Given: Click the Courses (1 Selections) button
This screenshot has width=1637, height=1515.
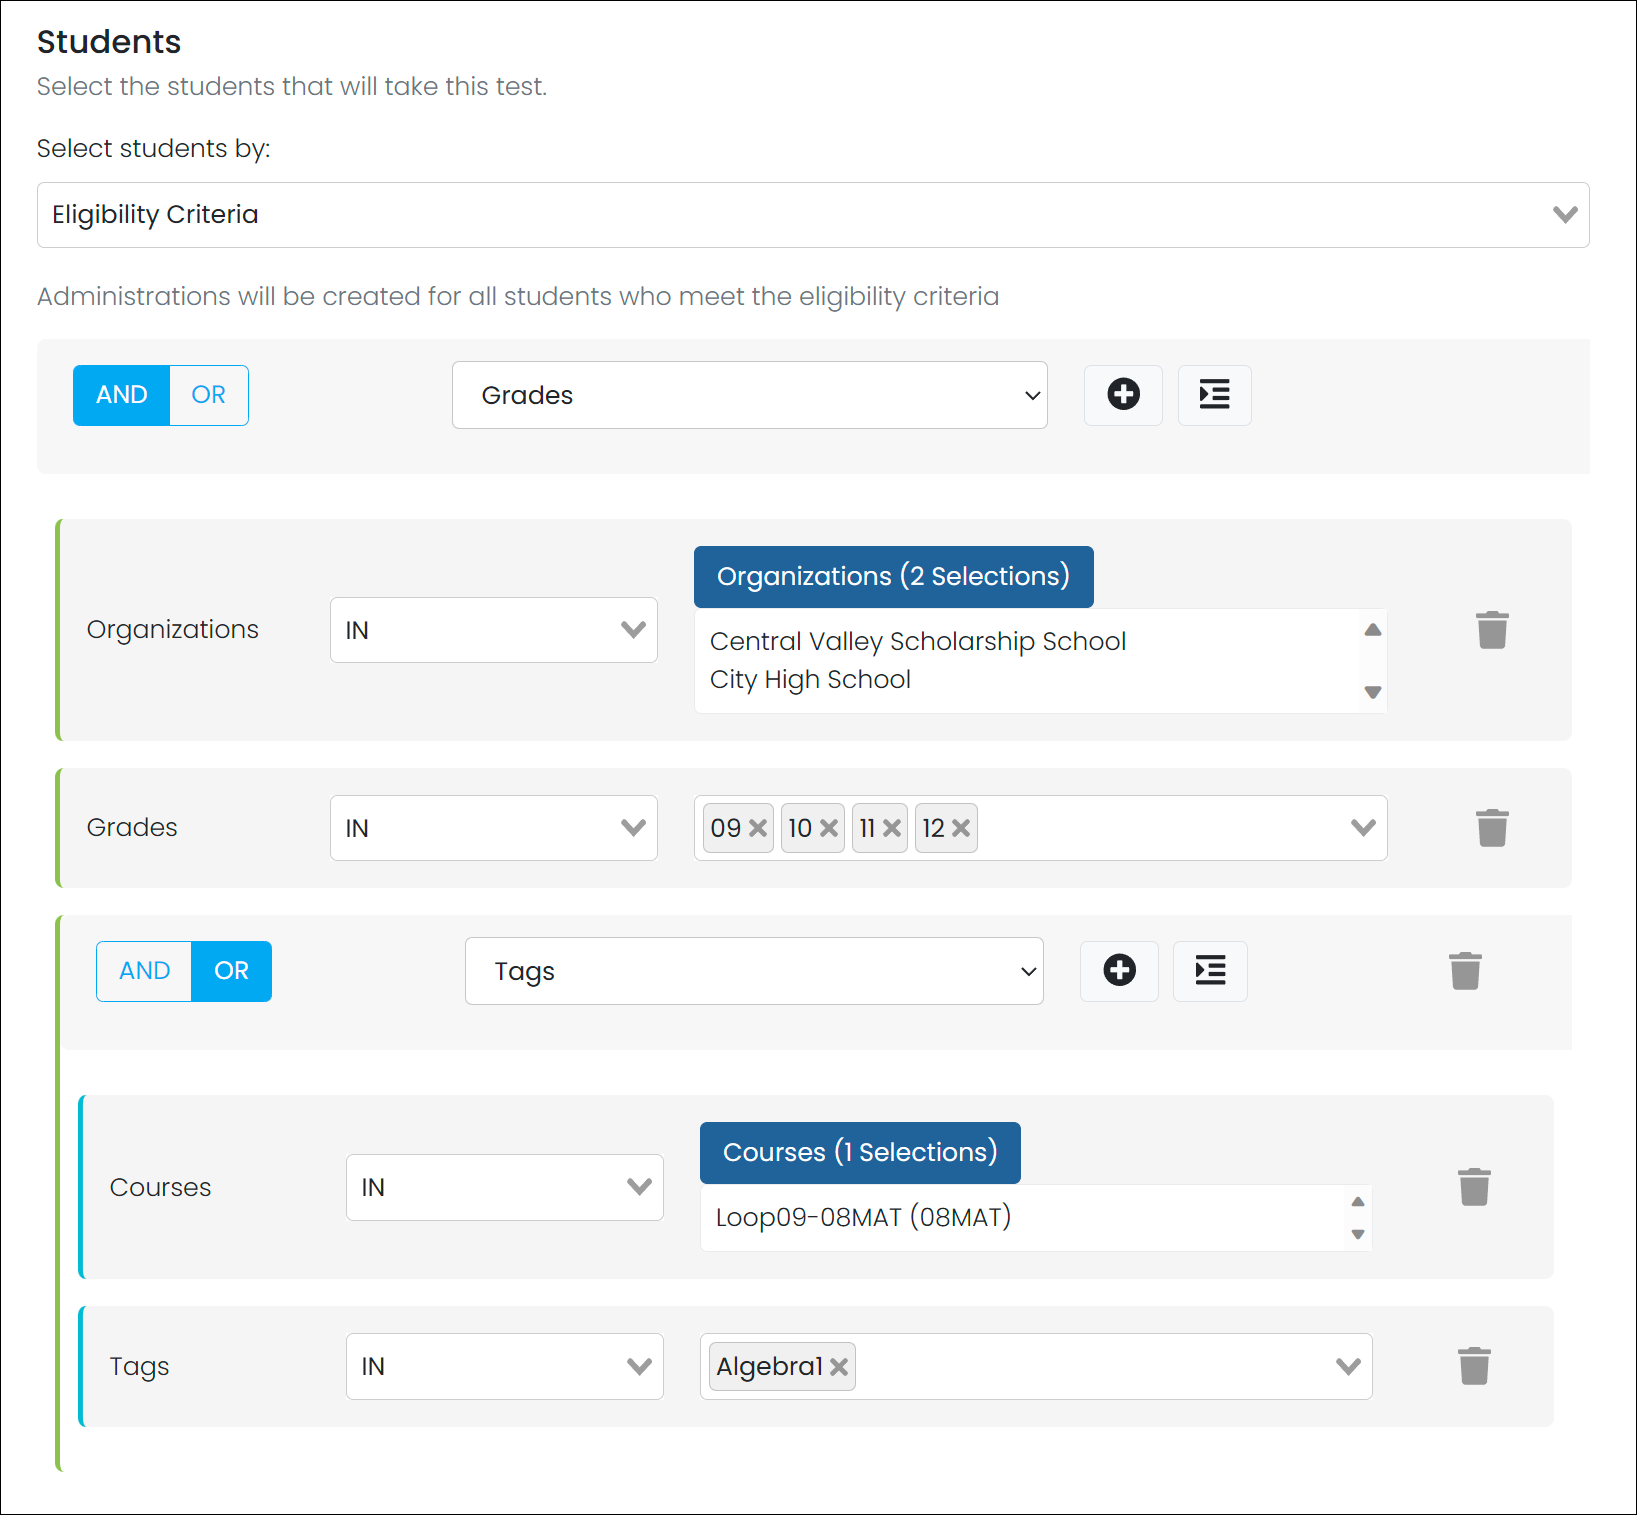Looking at the screenshot, I should click(859, 1152).
